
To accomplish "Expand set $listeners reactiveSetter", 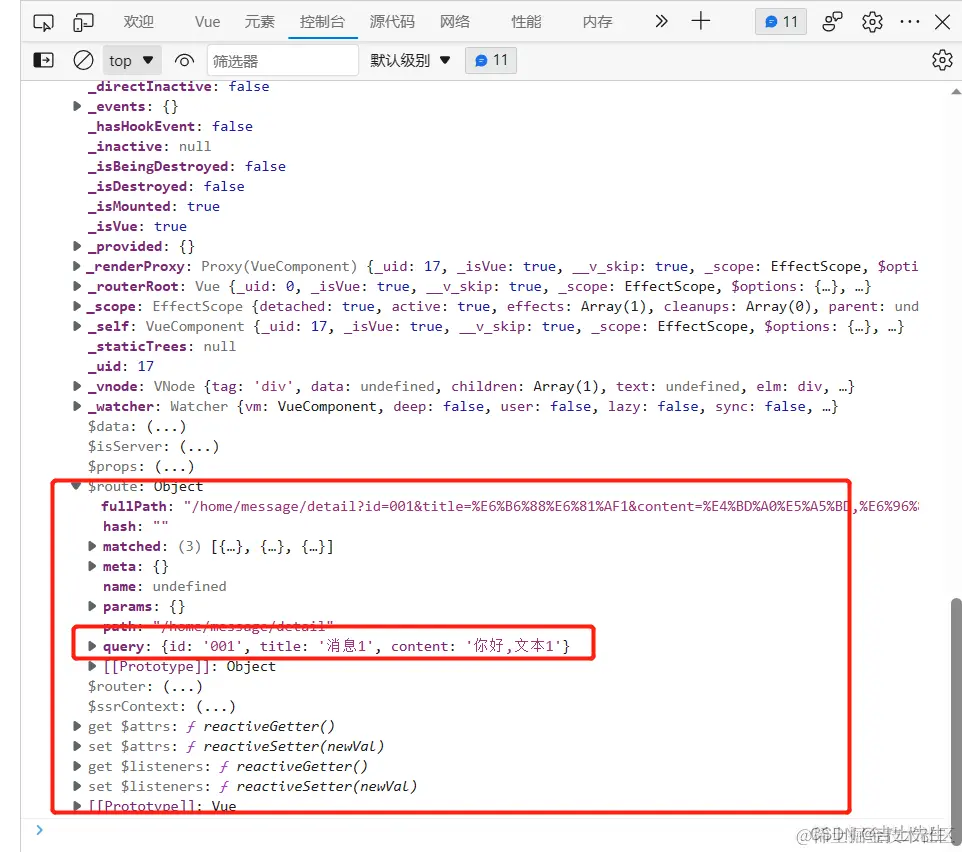I will [x=77, y=786].
